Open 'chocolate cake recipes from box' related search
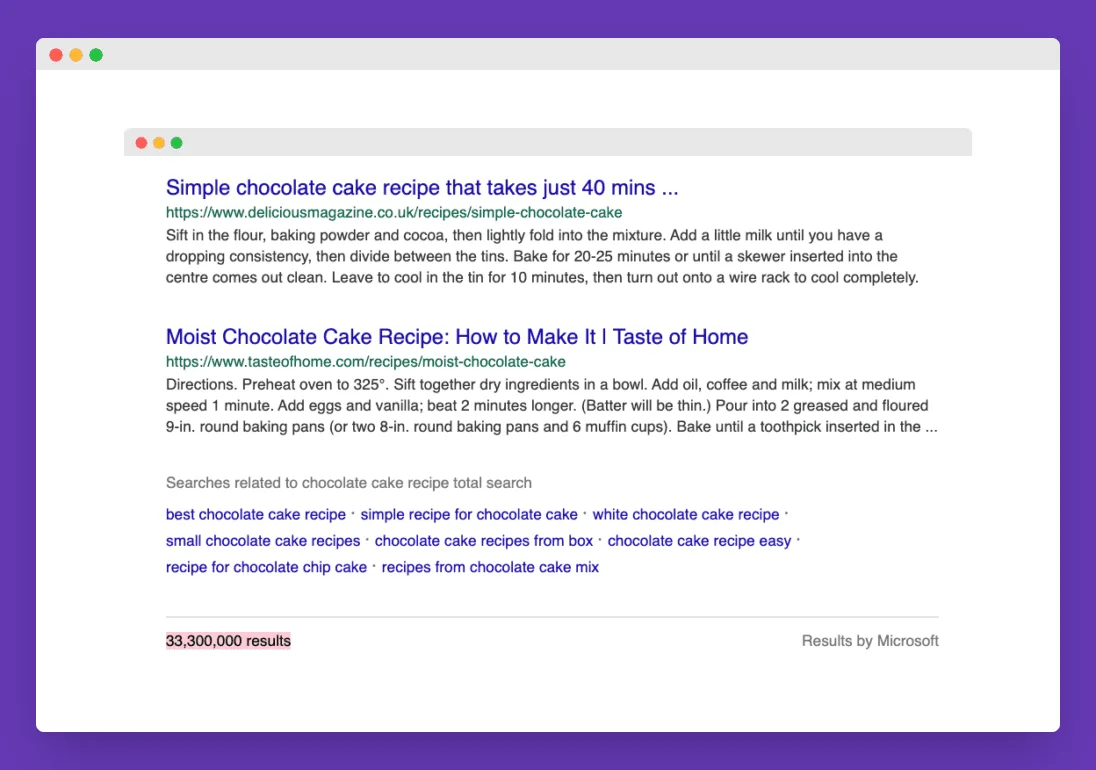The image size is (1096, 770). 484,541
